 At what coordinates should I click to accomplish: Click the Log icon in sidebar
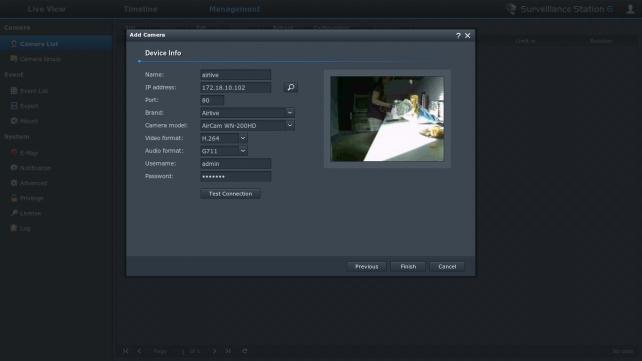pyautogui.click(x=14, y=228)
